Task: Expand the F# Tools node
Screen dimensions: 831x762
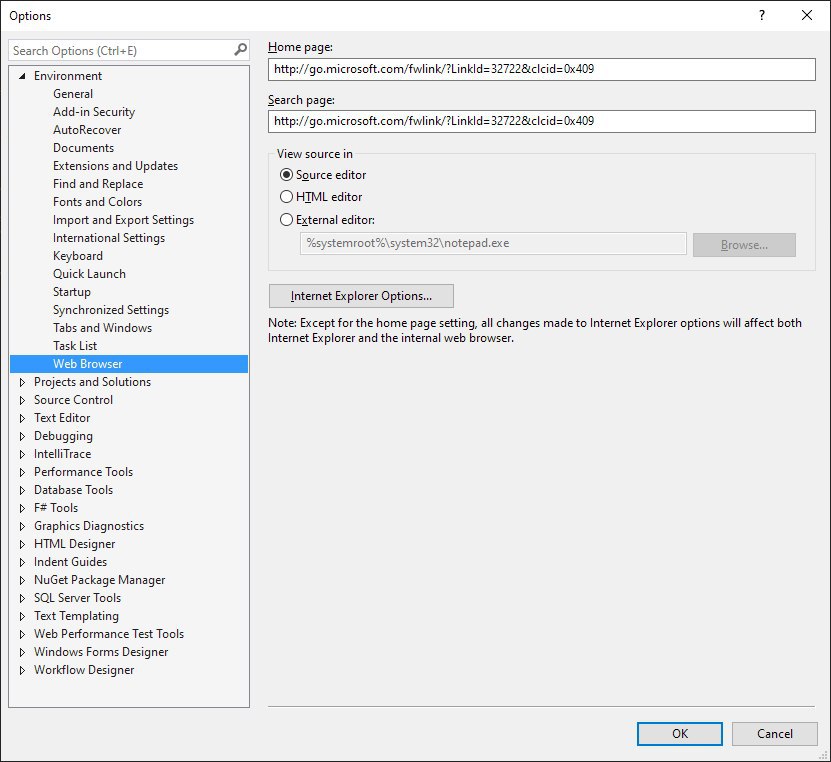Action: coord(22,508)
